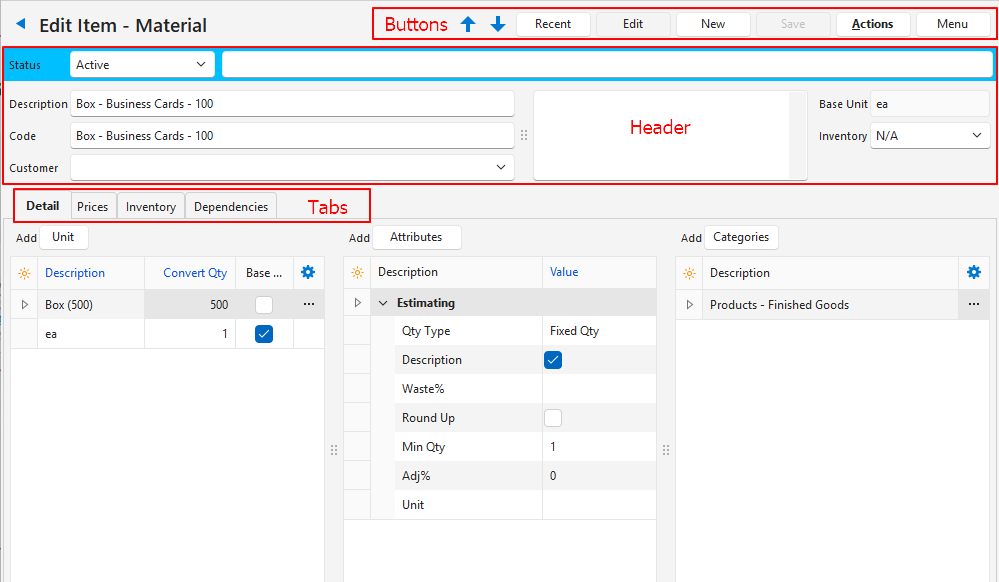
Task: Switch to the Prices tab
Action: 93,206
